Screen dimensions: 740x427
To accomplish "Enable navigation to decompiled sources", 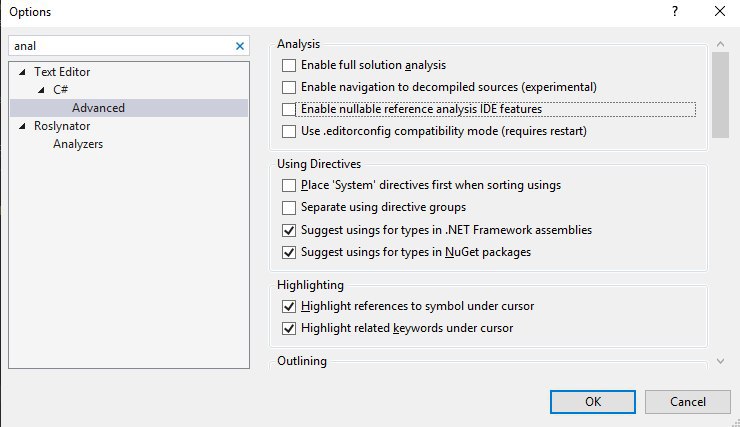I will [x=289, y=87].
